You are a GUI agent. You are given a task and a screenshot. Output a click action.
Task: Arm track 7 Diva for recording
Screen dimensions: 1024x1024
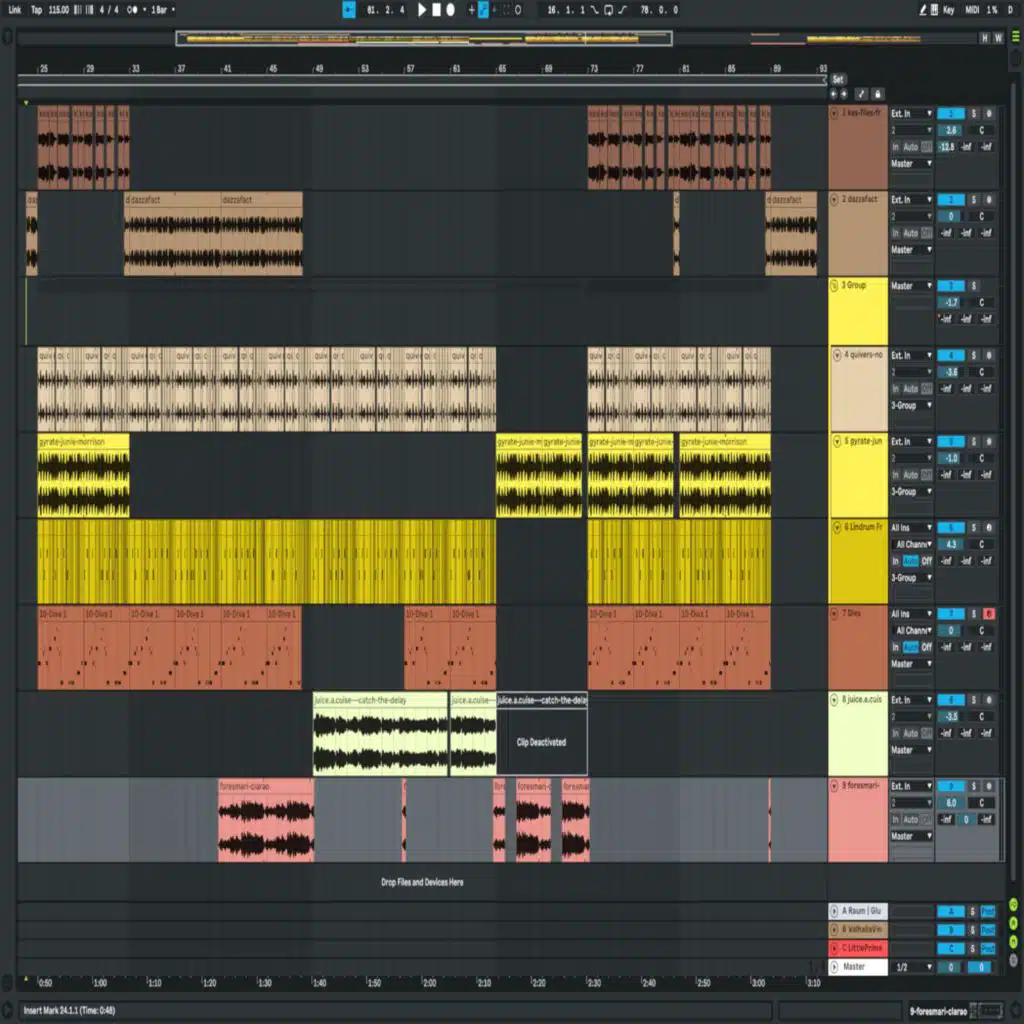click(988, 614)
